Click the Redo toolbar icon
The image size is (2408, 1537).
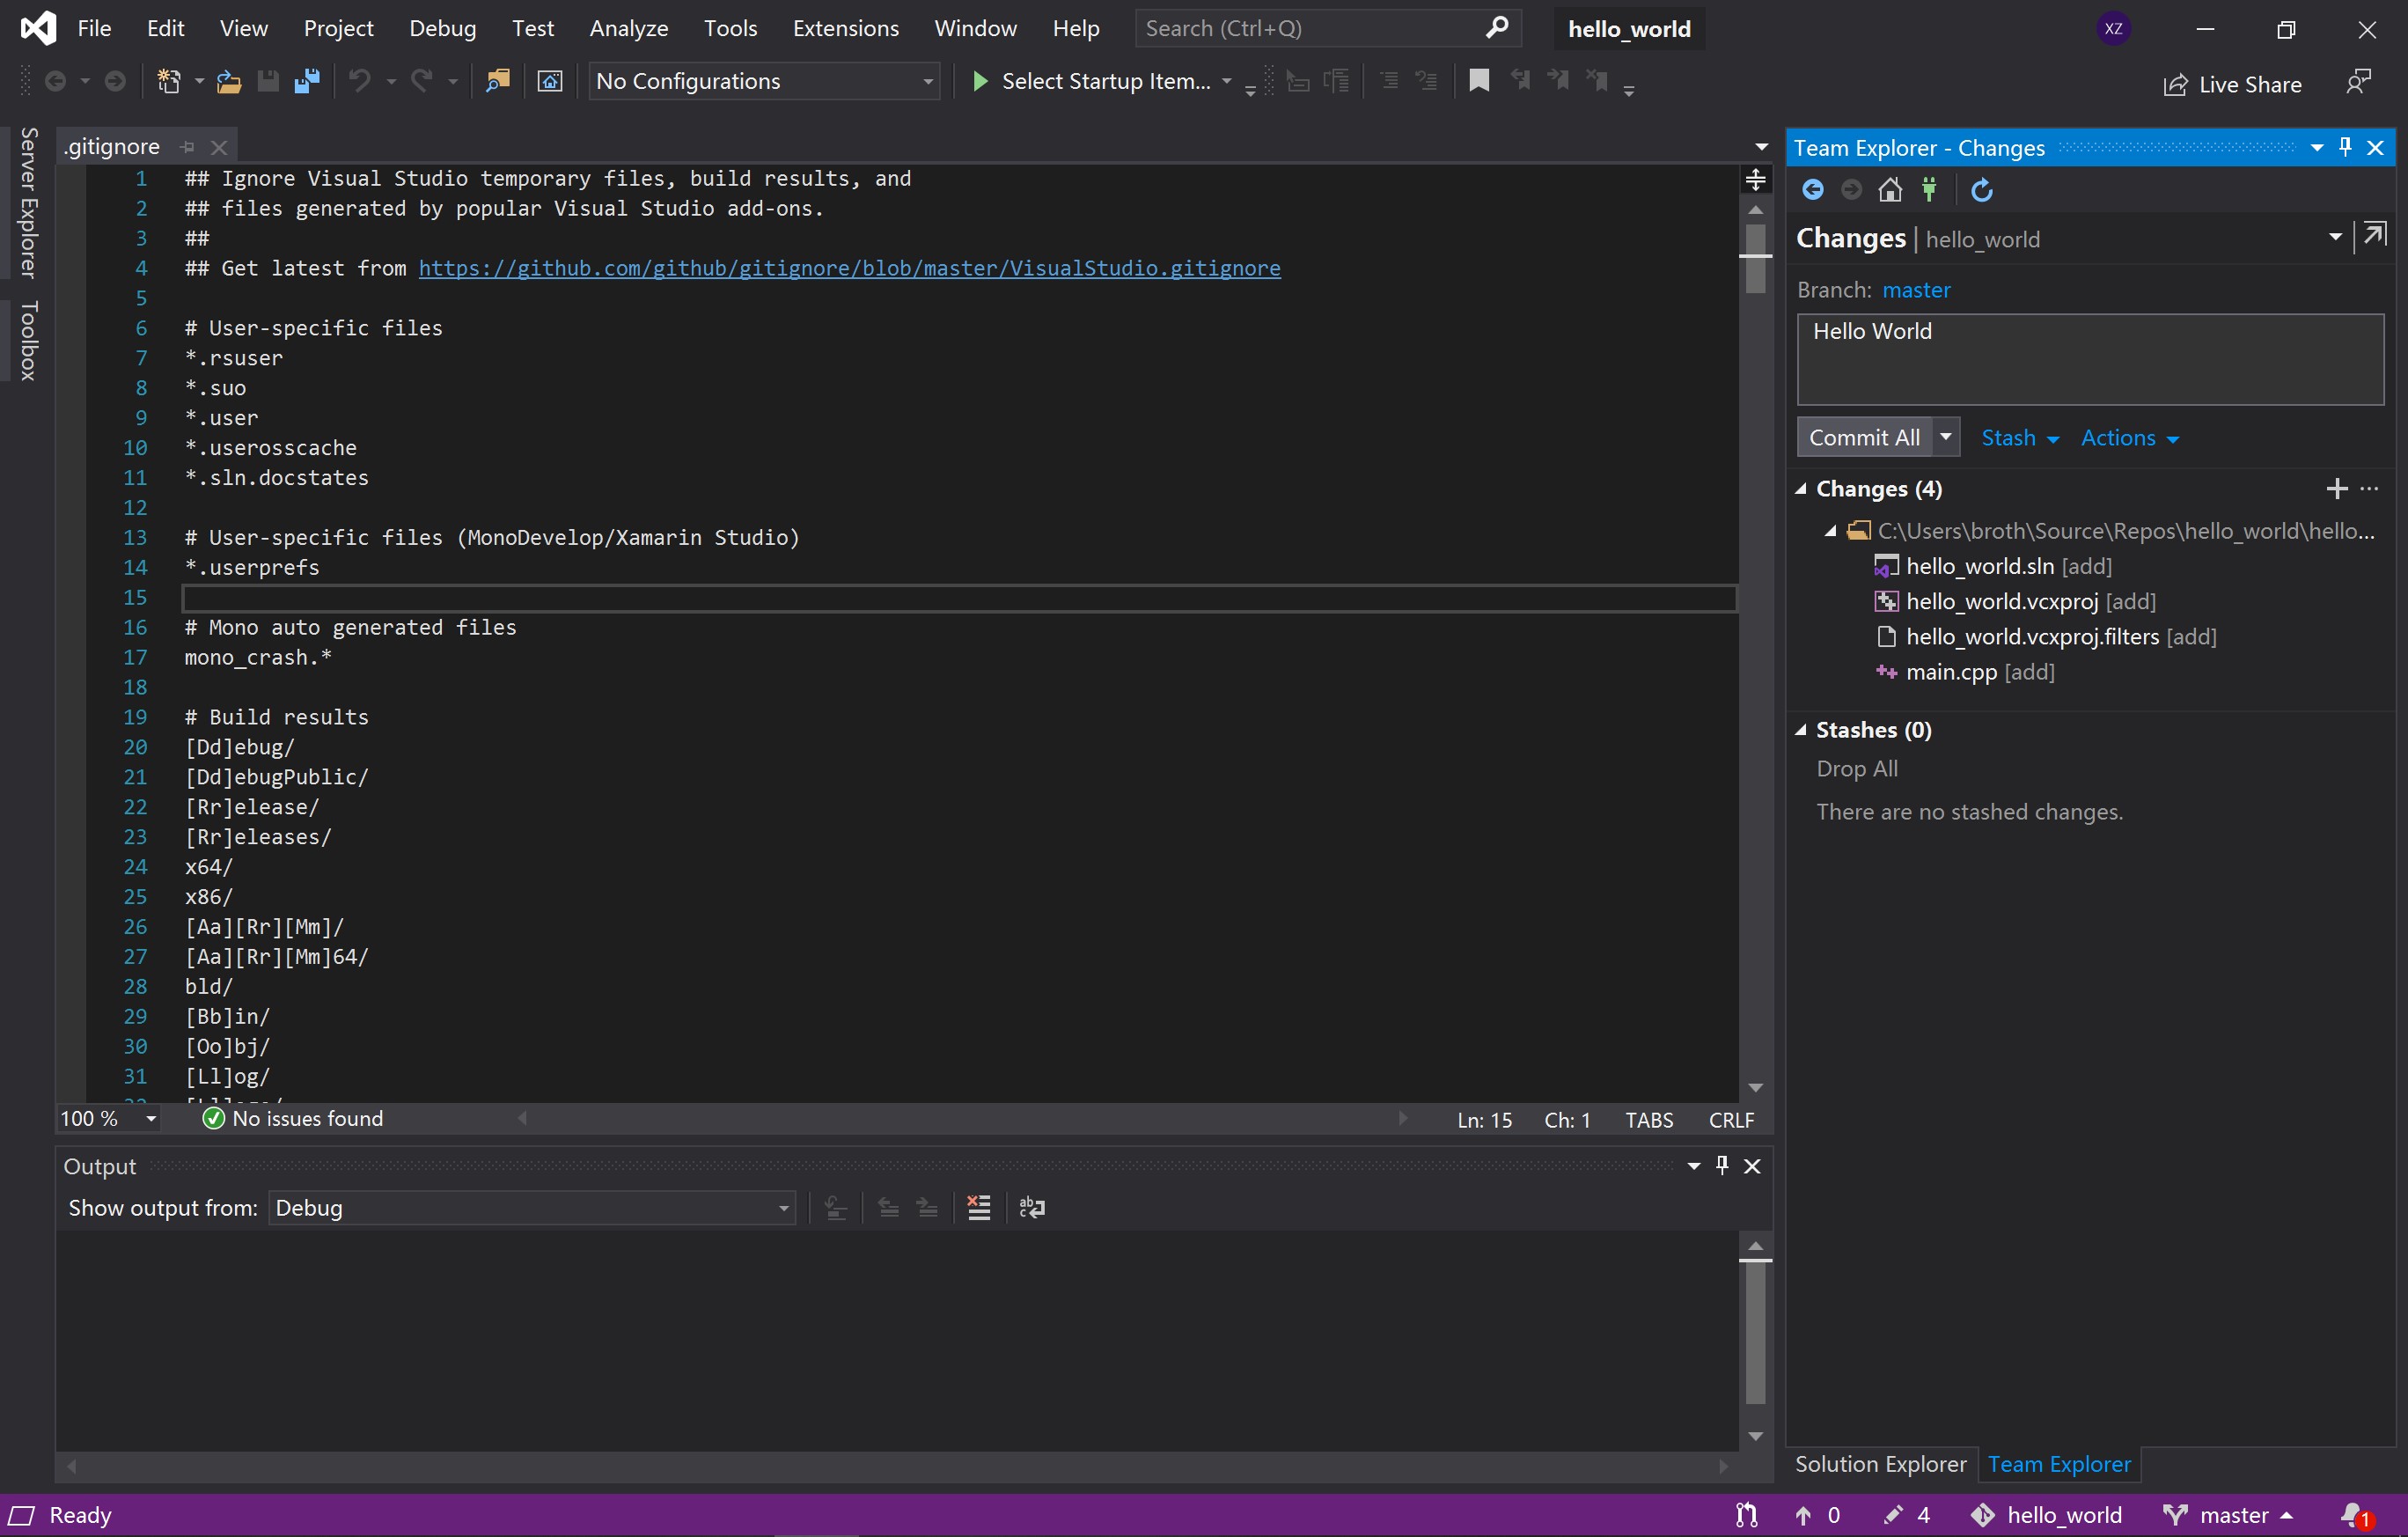coord(422,81)
